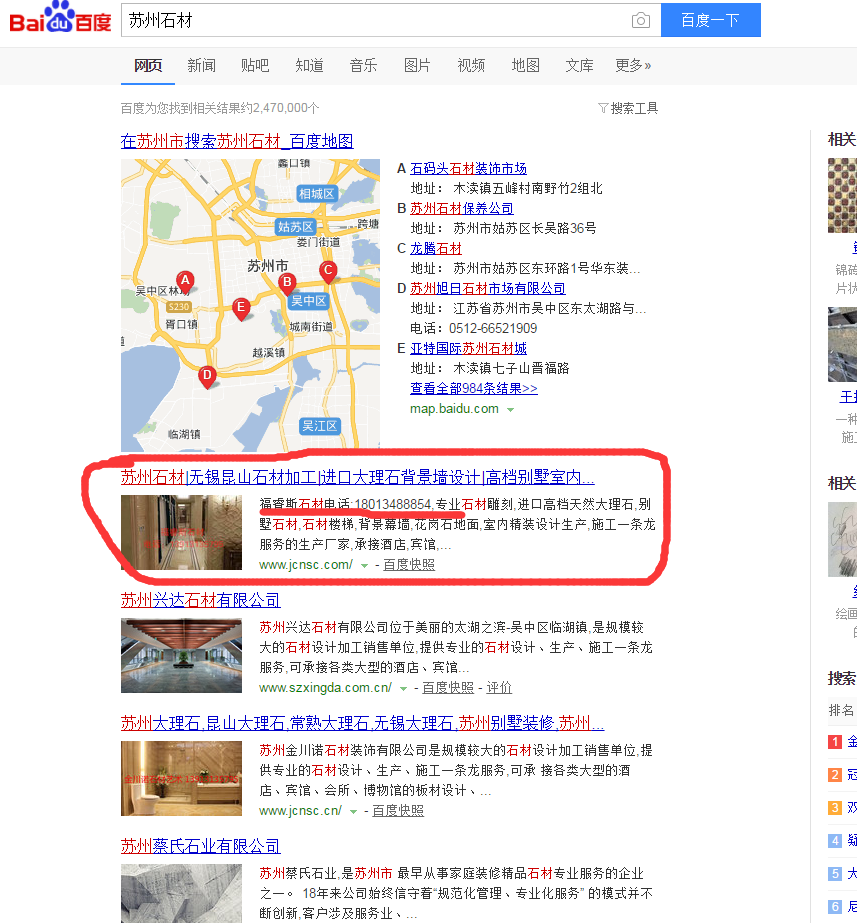Click map marker C
Viewport: 857px width, 923px height.
coord(328,271)
